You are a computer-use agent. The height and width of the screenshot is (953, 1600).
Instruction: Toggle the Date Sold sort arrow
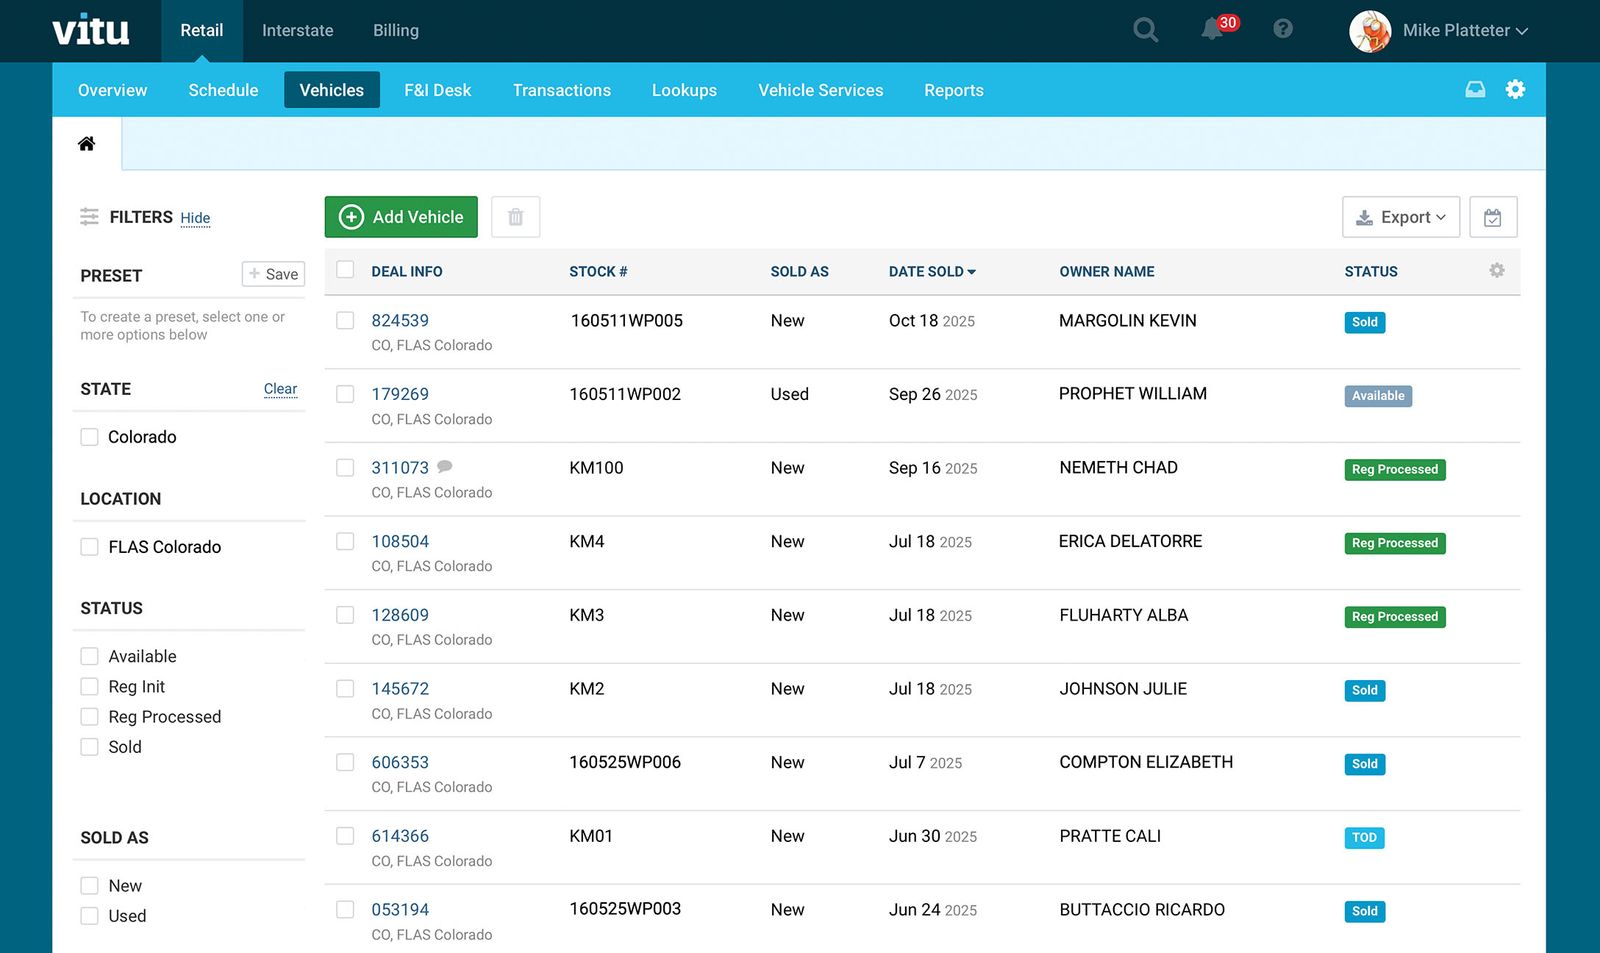coord(972,271)
